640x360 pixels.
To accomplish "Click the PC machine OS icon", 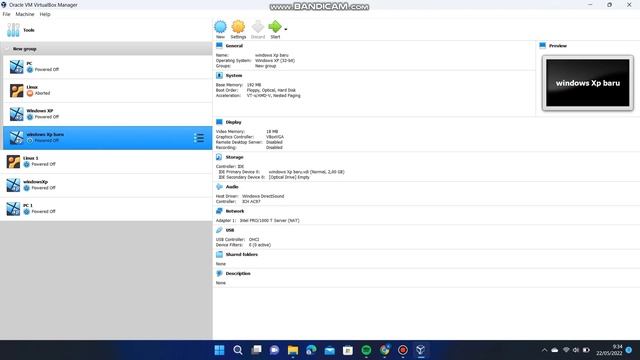I will (16, 67).
